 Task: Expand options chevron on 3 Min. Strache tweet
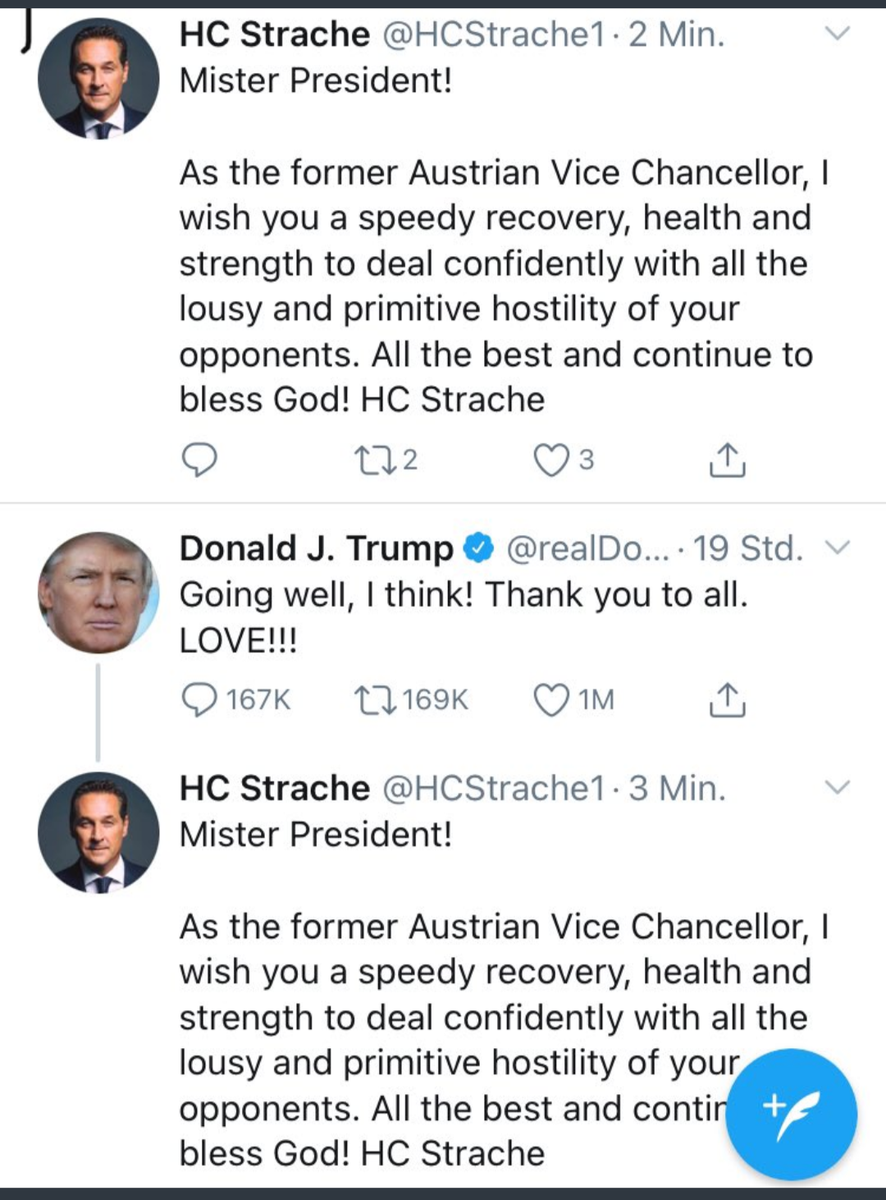840,787
